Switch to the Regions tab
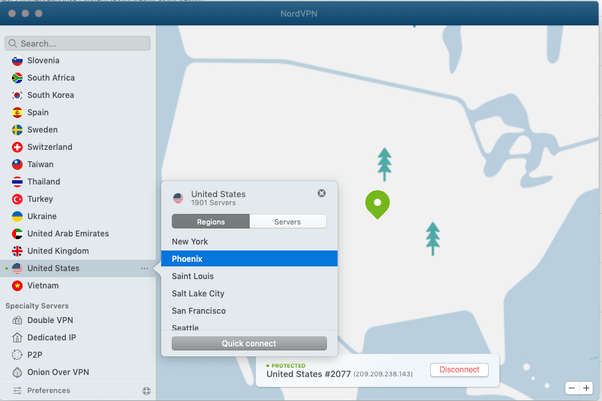 coord(211,222)
